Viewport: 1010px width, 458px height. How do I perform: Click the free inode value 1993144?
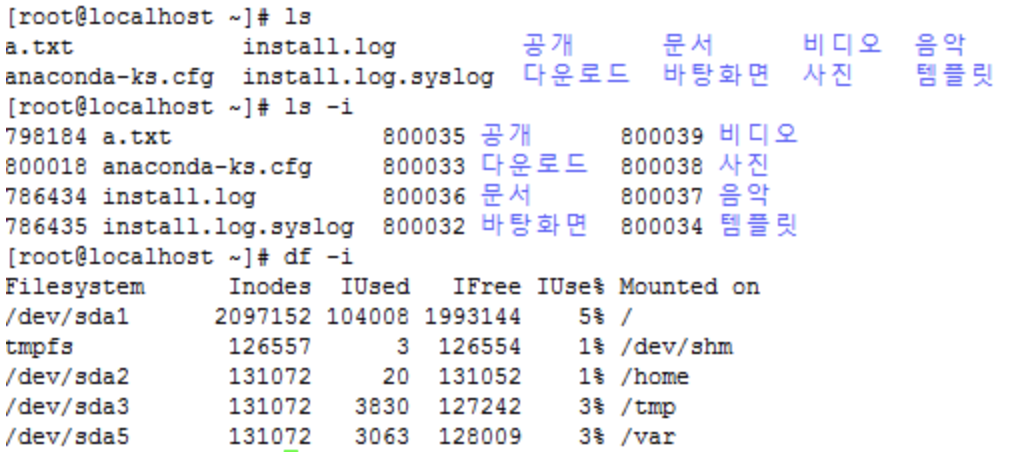click(x=473, y=317)
